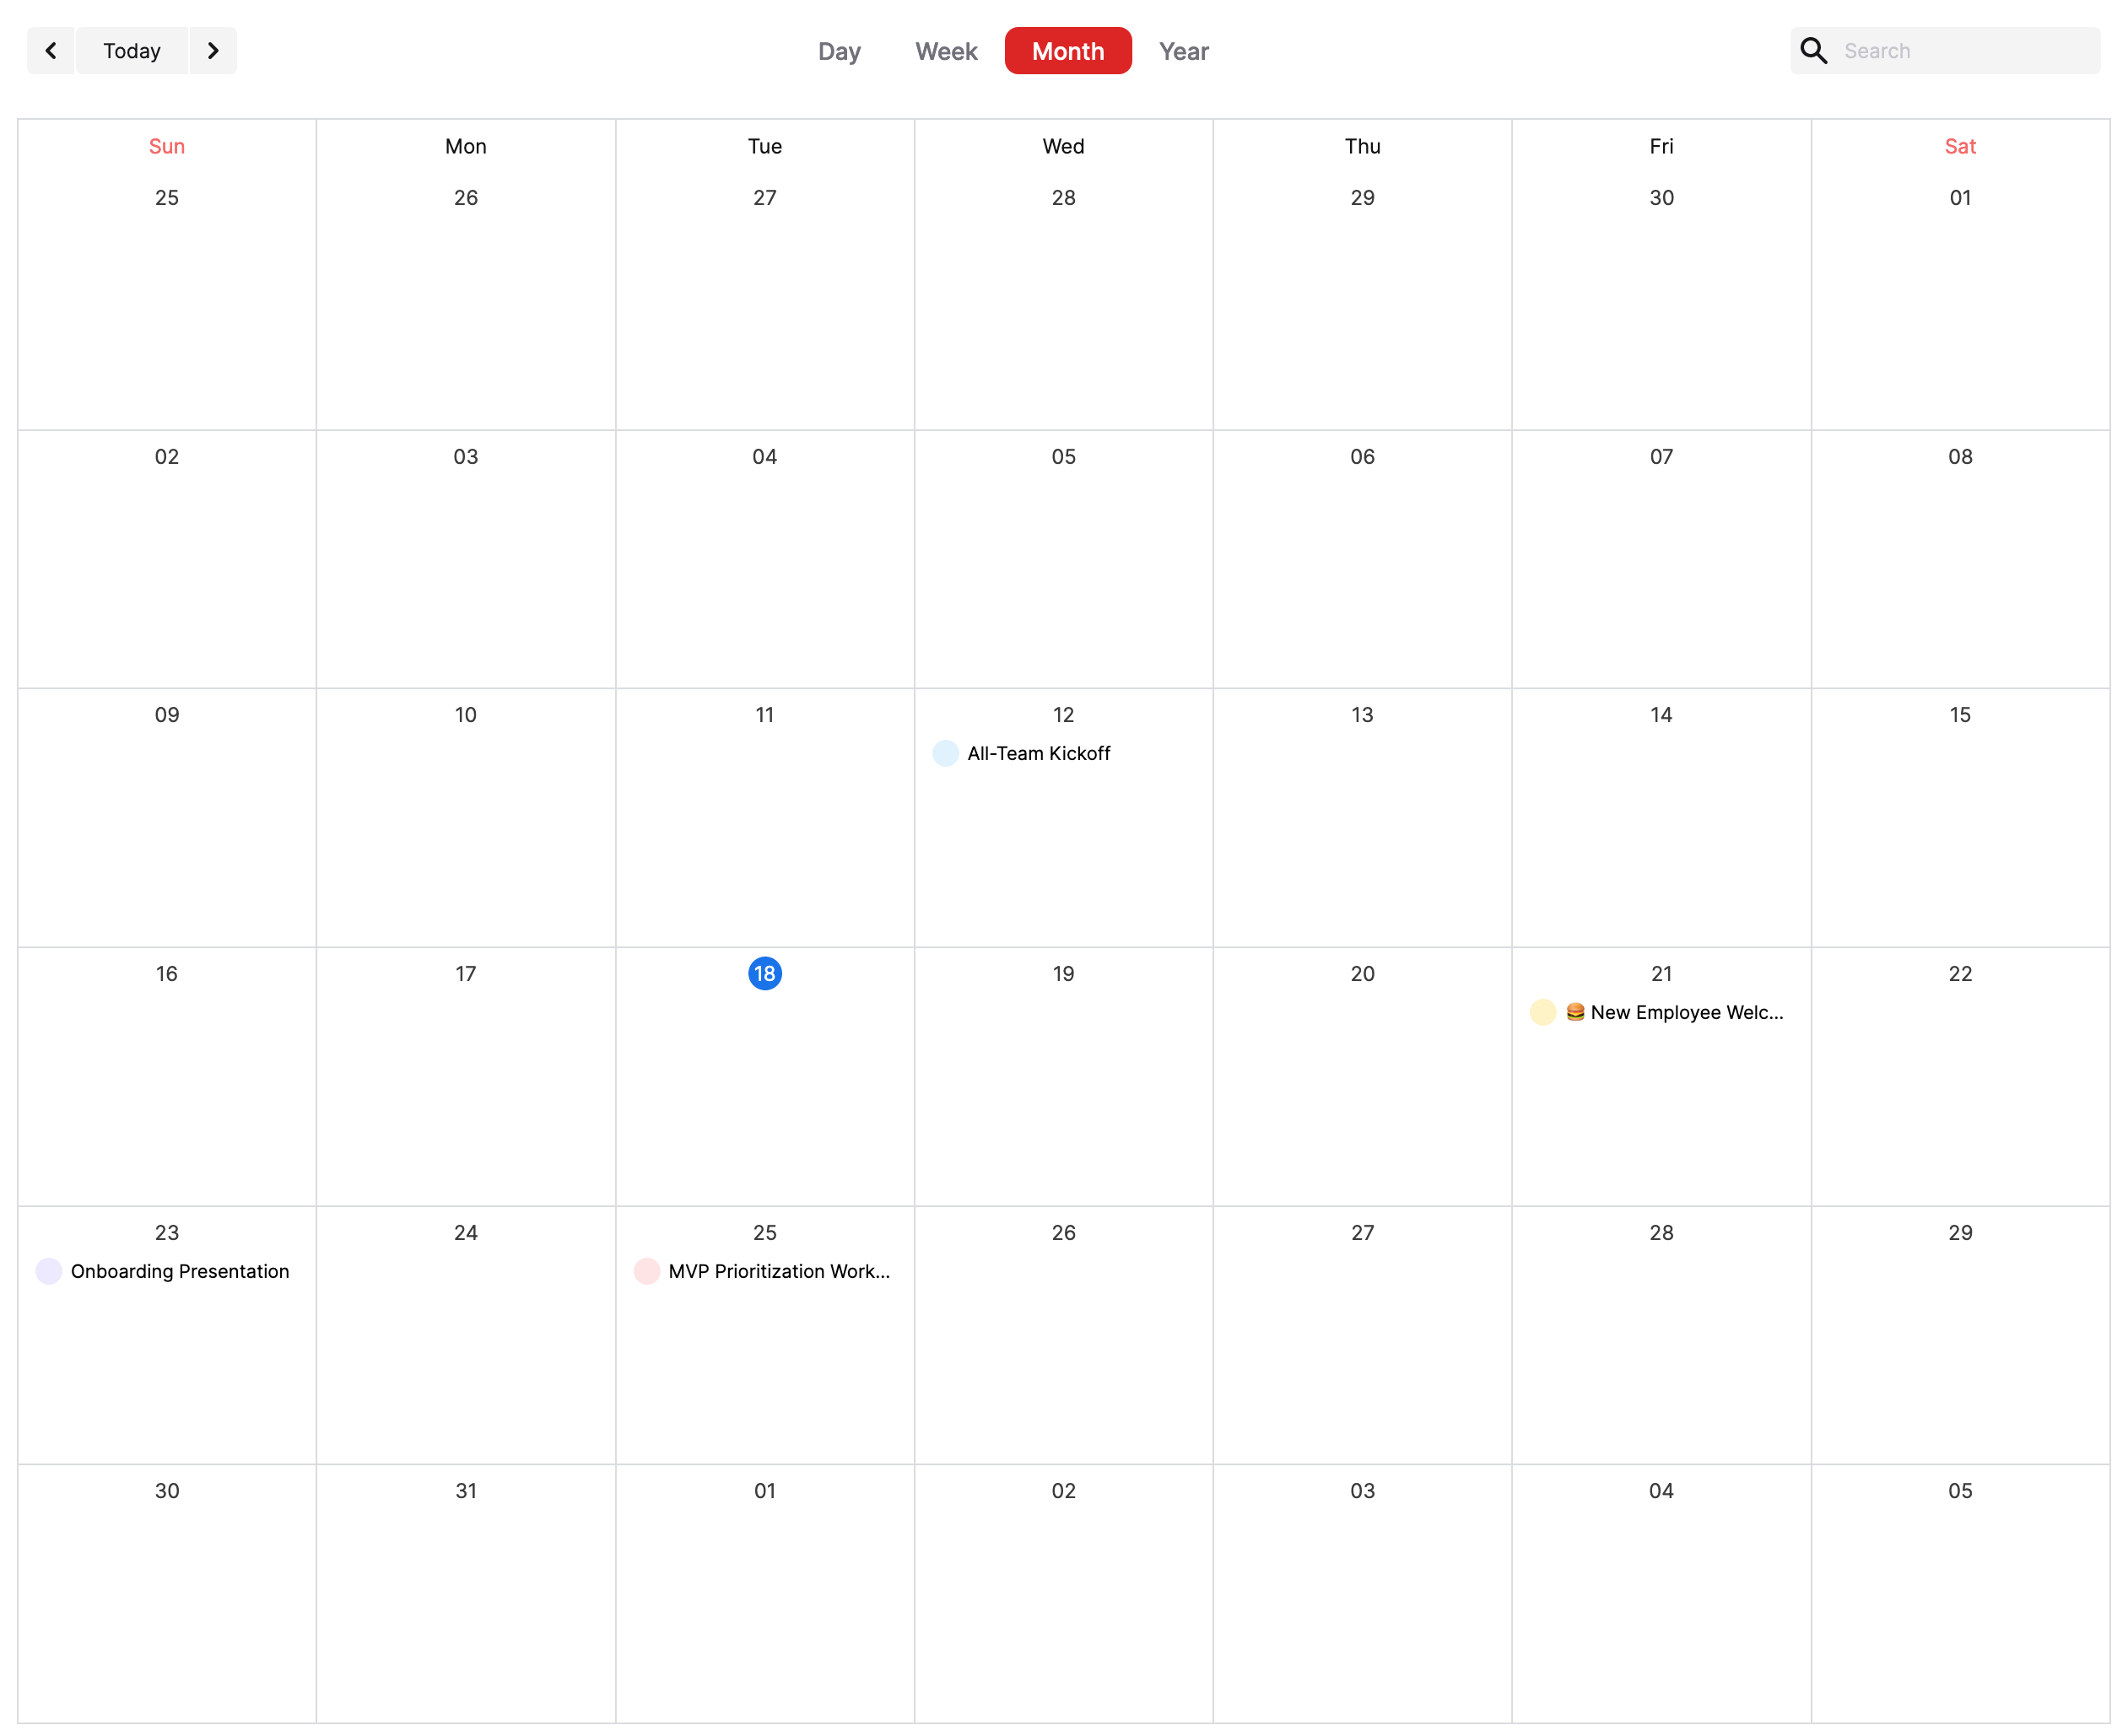Click the pink MVP Prioritization dot

click(x=646, y=1272)
